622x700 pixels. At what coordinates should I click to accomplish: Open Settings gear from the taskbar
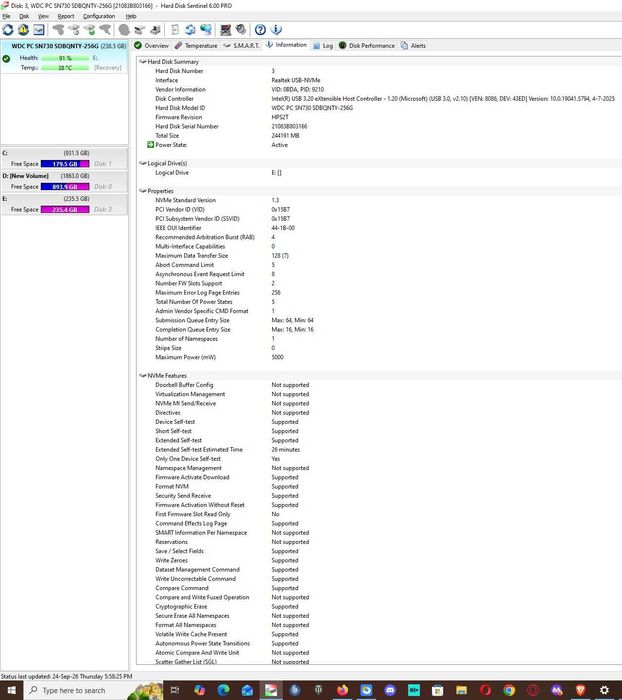click(x=604, y=690)
